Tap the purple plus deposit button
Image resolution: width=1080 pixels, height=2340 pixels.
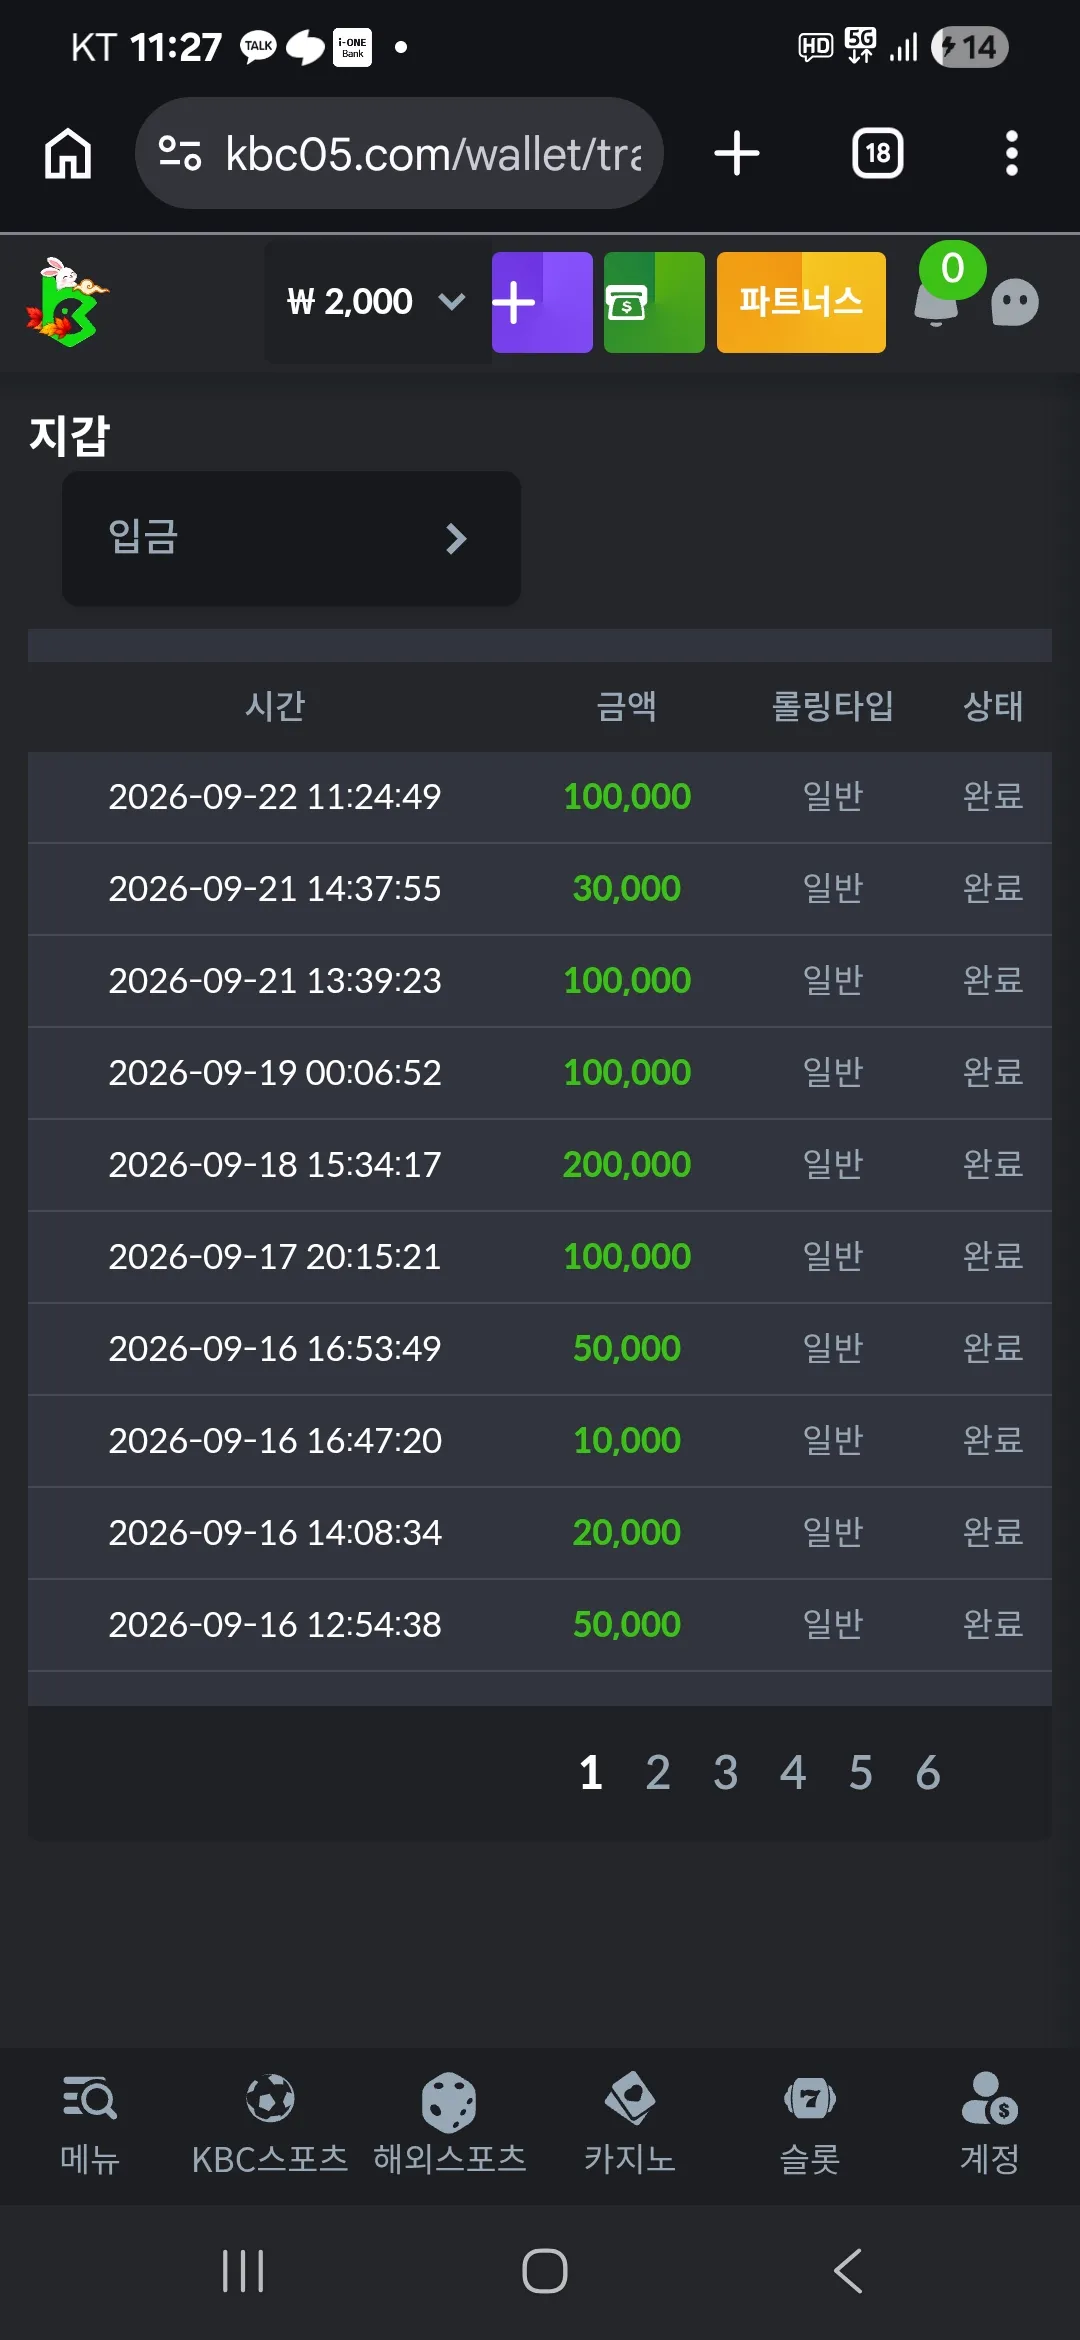pyautogui.click(x=542, y=302)
